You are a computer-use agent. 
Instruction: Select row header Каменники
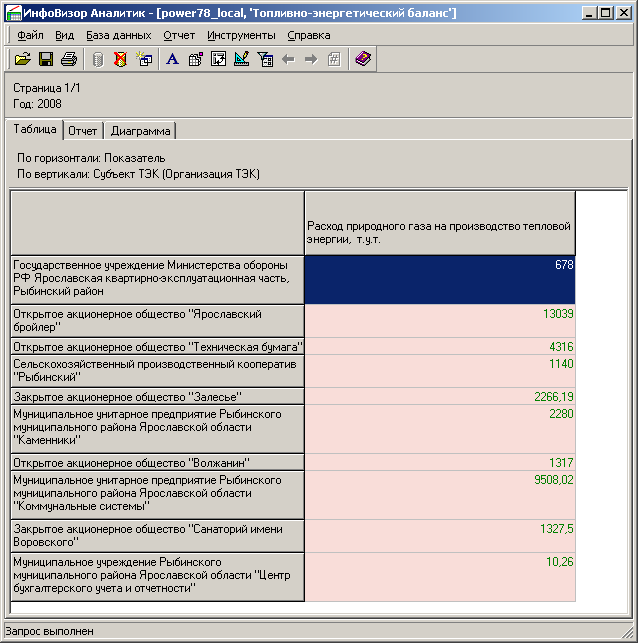point(157,429)
